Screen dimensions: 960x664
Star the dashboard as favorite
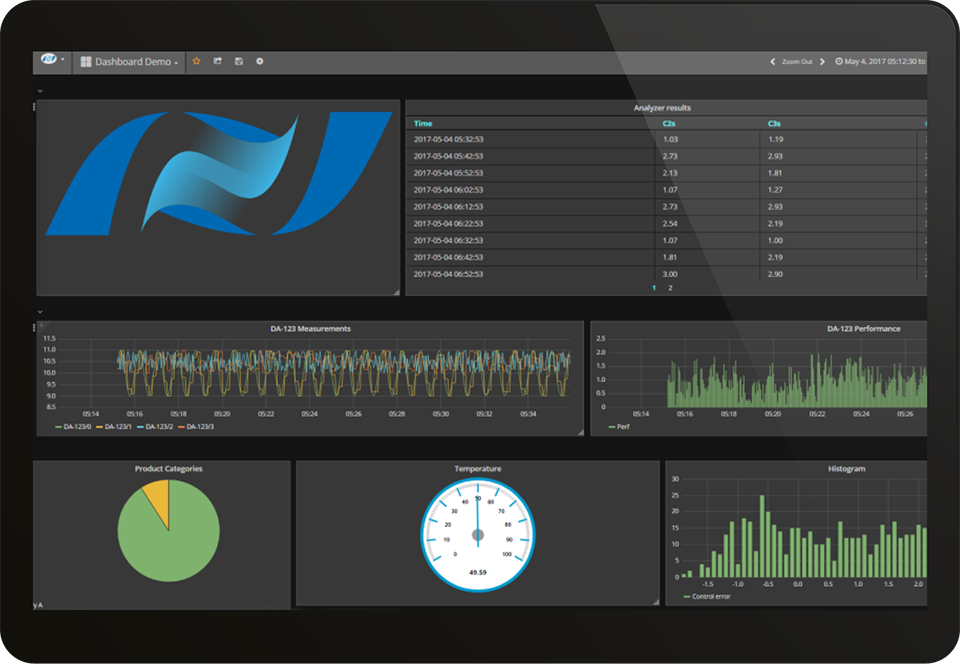[x=197, y=61]
